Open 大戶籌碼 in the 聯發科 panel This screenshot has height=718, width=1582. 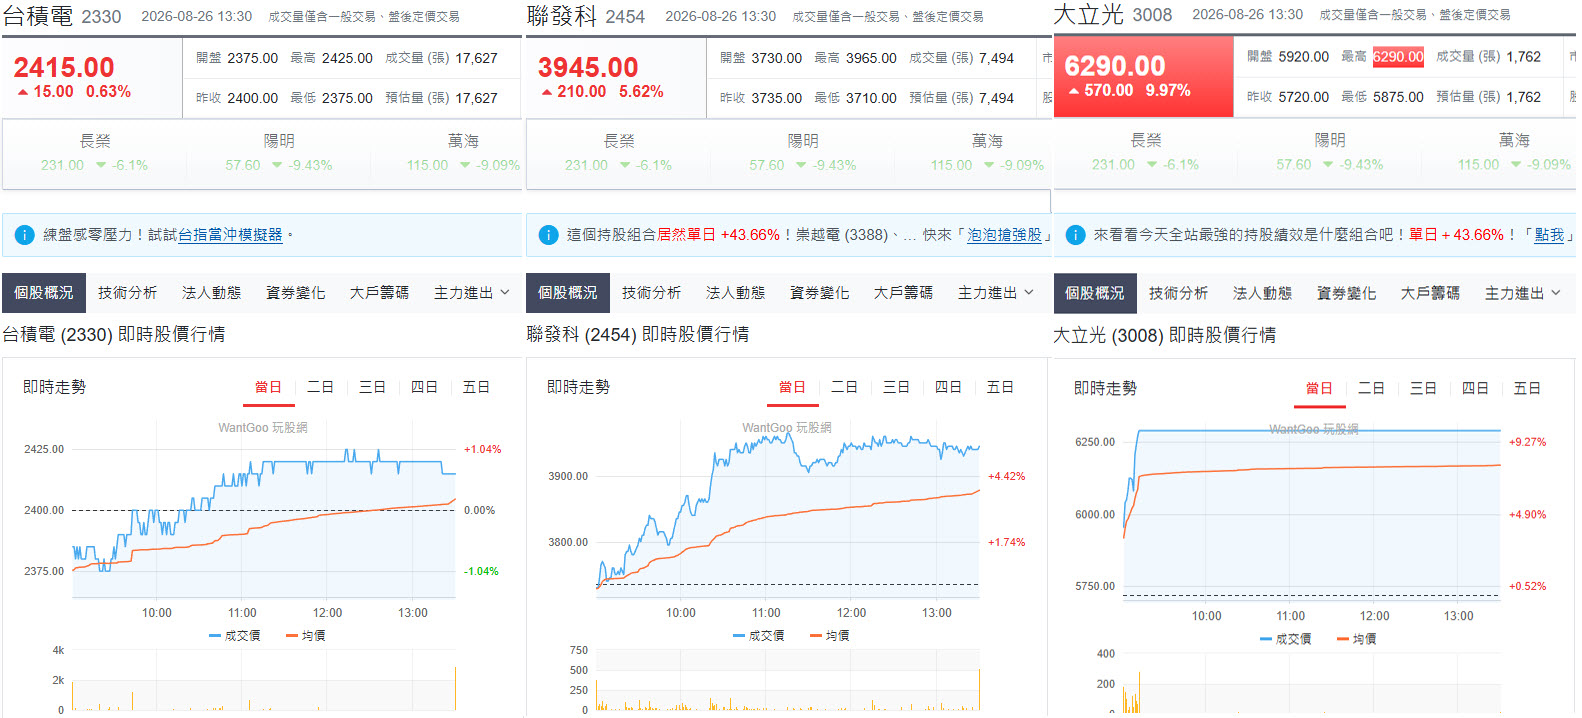(904, 293)
